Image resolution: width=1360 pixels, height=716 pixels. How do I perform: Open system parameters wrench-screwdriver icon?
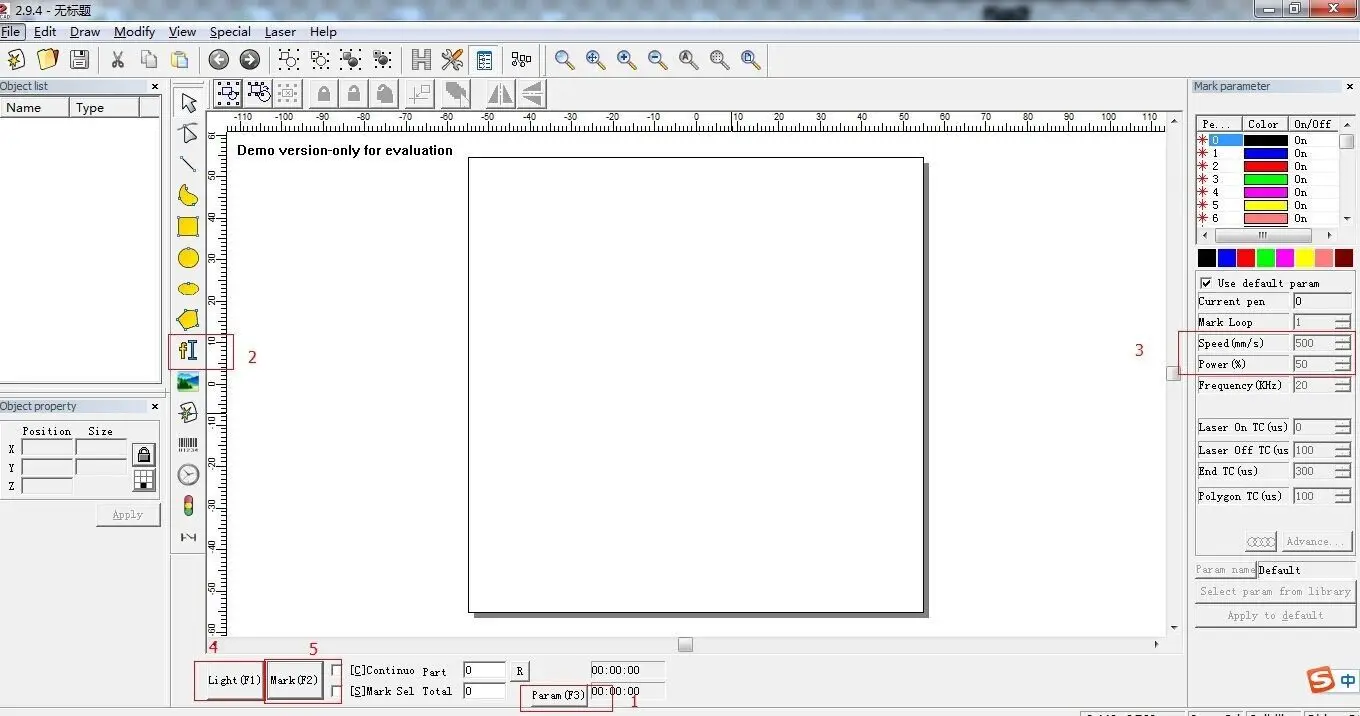pyautogui.click(x=452, y=60)
